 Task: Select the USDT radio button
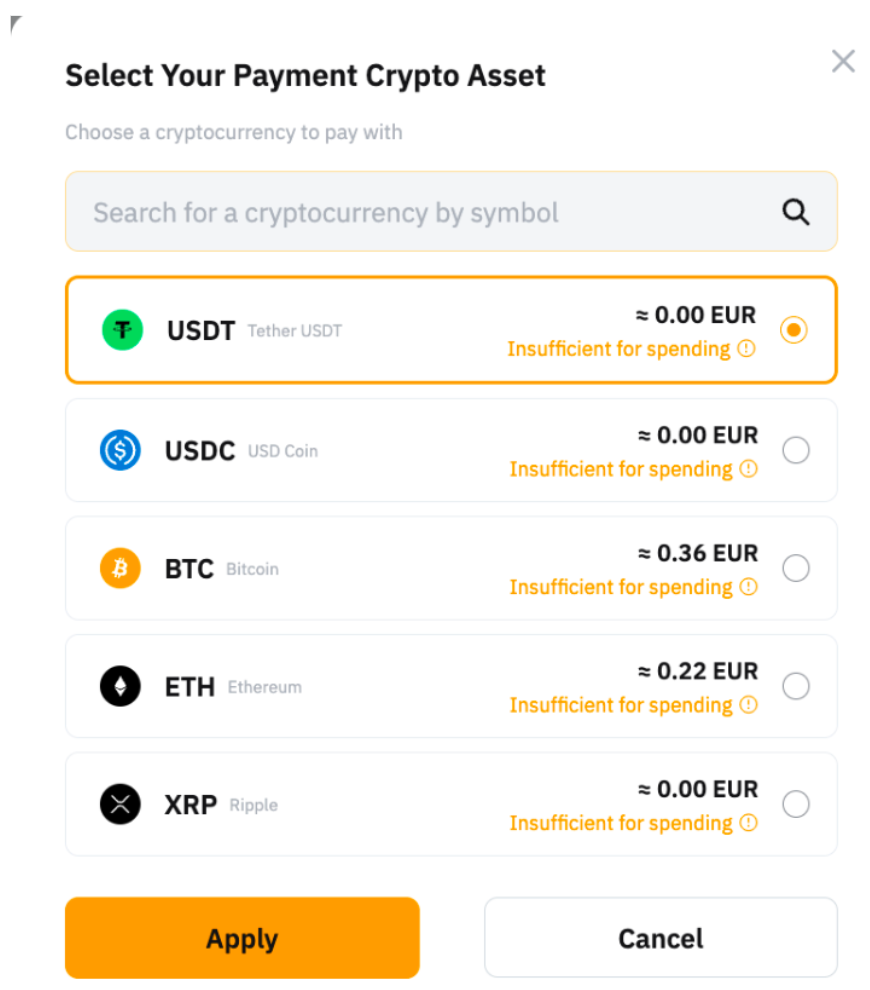point(794,330)
